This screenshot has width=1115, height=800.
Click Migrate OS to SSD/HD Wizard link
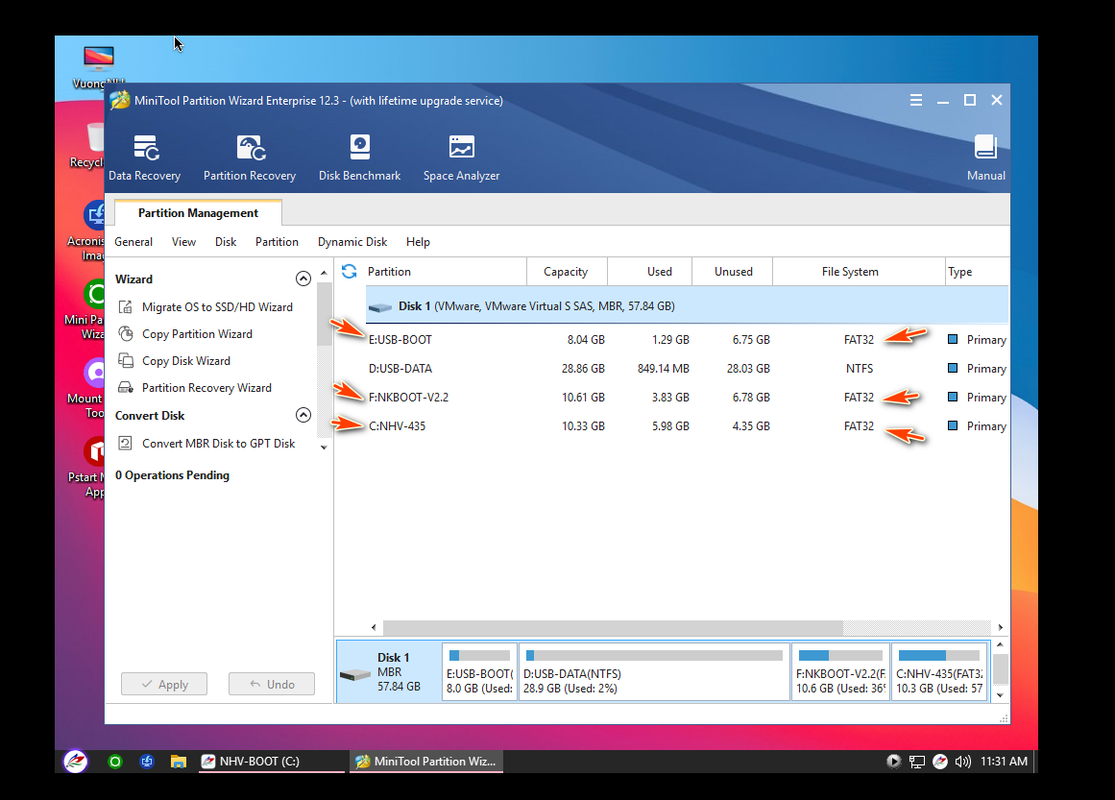tap(217, 306)
